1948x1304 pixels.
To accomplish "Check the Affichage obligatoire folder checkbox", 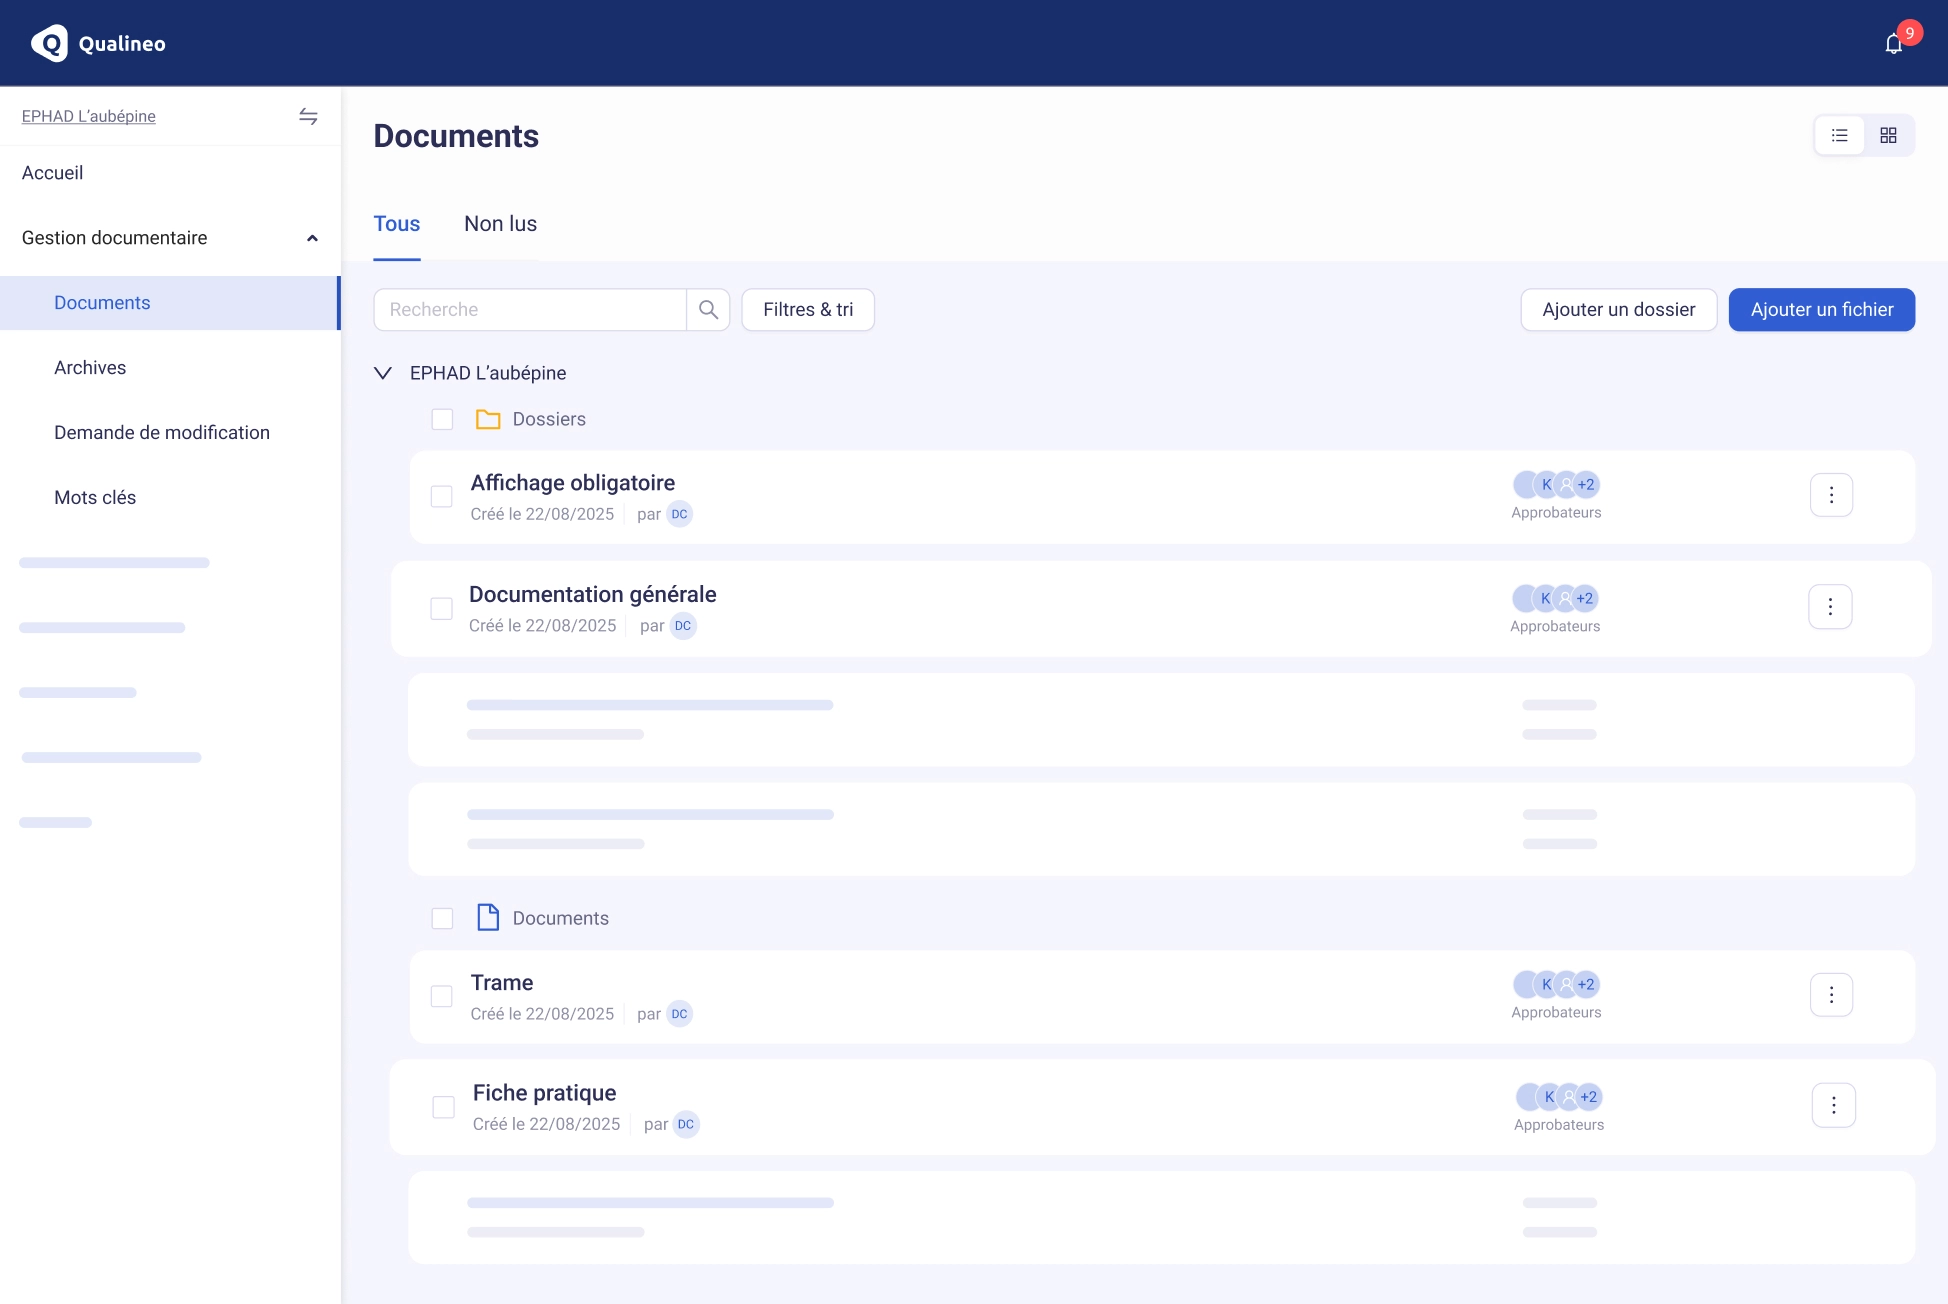I will click(441, 496).
